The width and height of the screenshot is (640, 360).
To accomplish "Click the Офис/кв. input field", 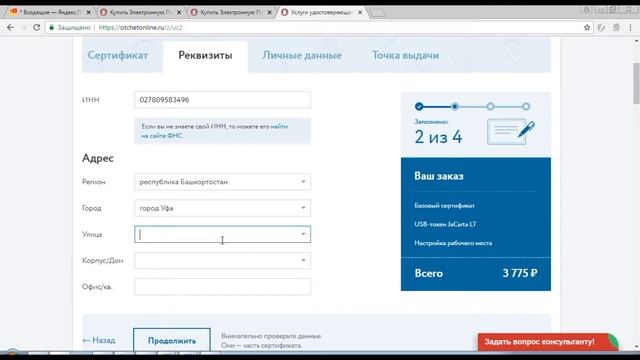I will 222,287.
